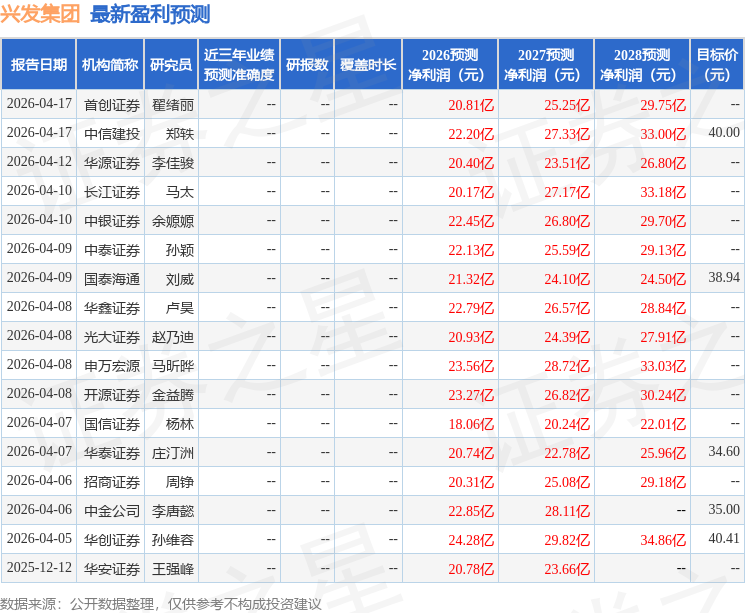Click analyst name 刘威
Viewport: 745px width, 613px height.
pos(180,279)
